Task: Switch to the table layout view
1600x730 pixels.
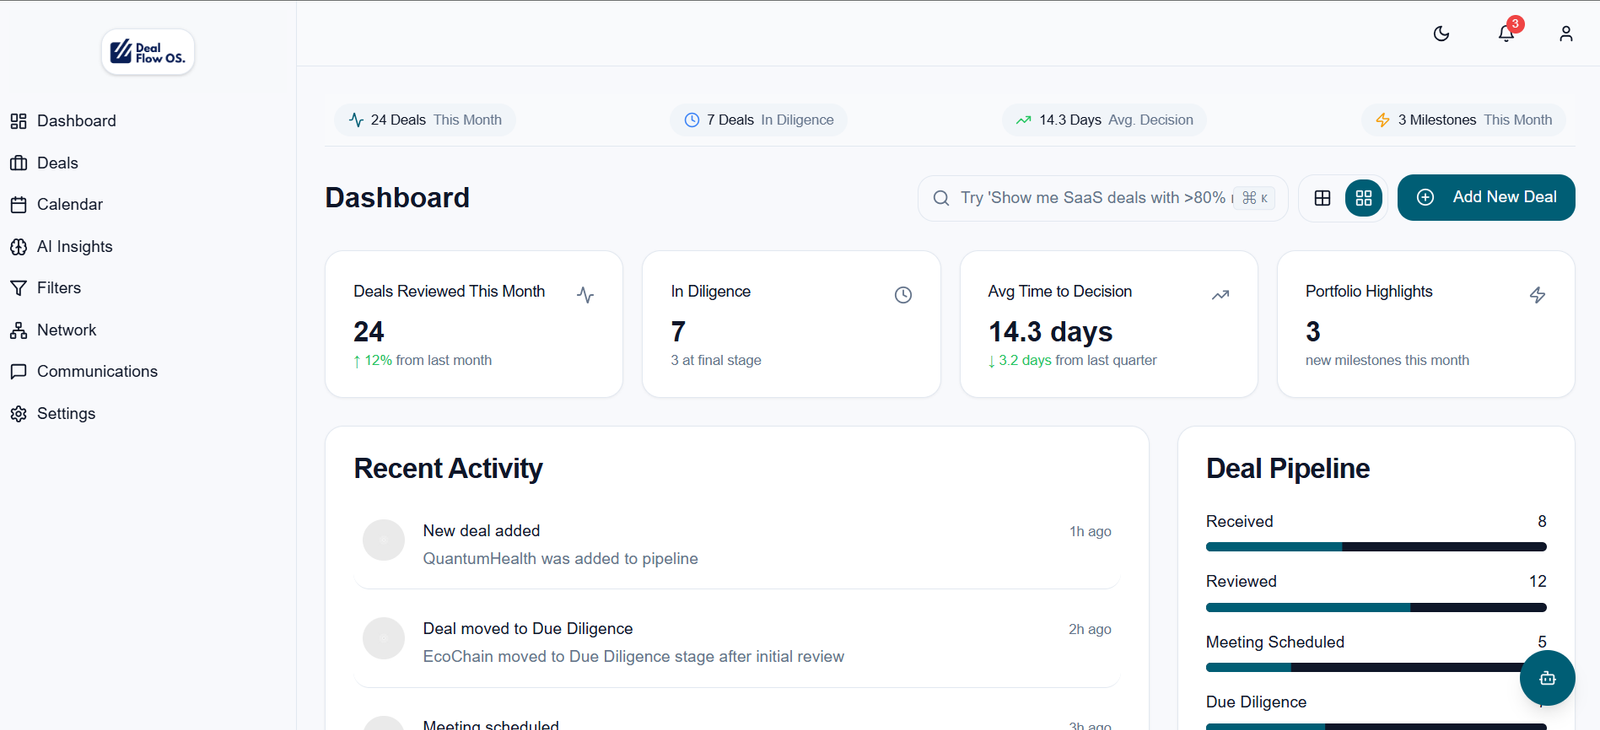Action: coord(1322,198)
